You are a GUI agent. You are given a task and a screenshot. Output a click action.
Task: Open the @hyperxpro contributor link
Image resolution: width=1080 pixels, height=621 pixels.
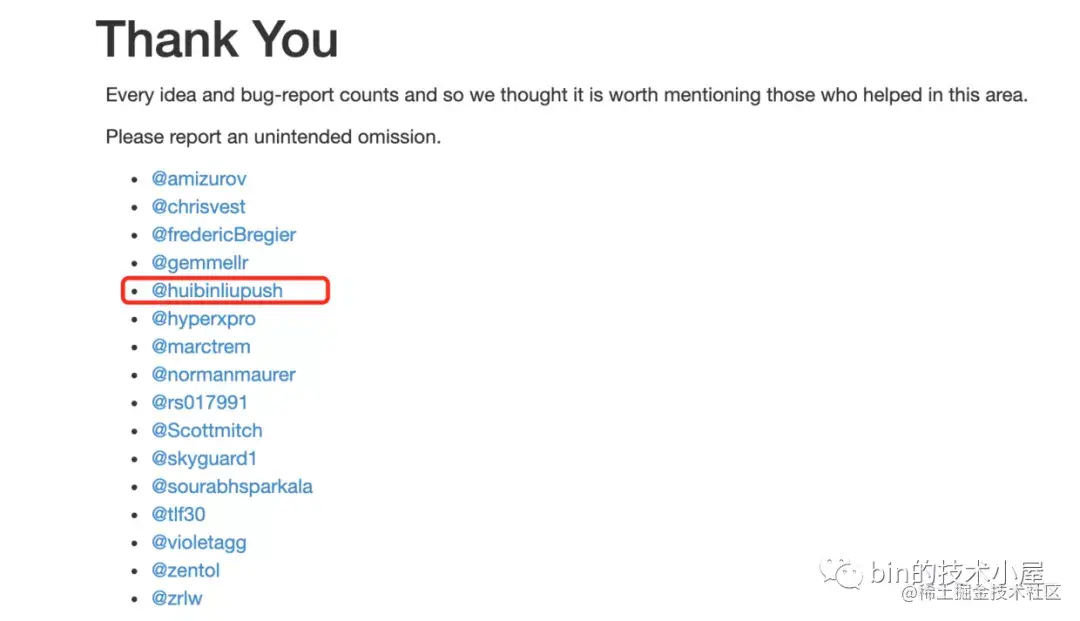click(203, 319)
